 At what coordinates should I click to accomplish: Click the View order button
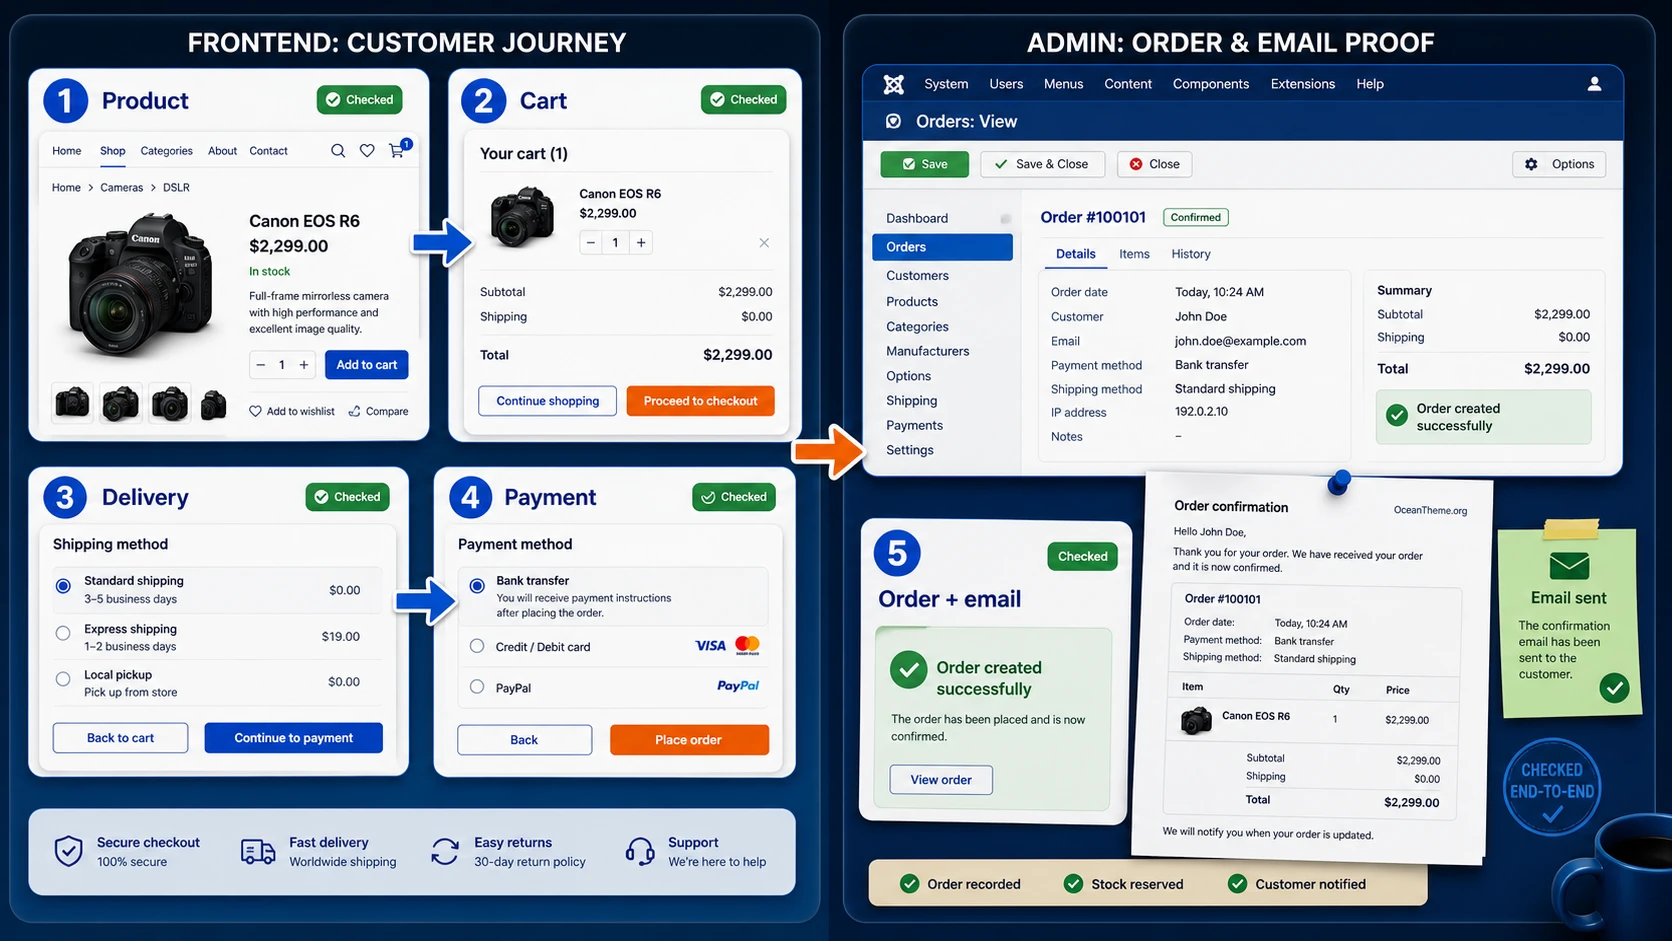(941, 780)
